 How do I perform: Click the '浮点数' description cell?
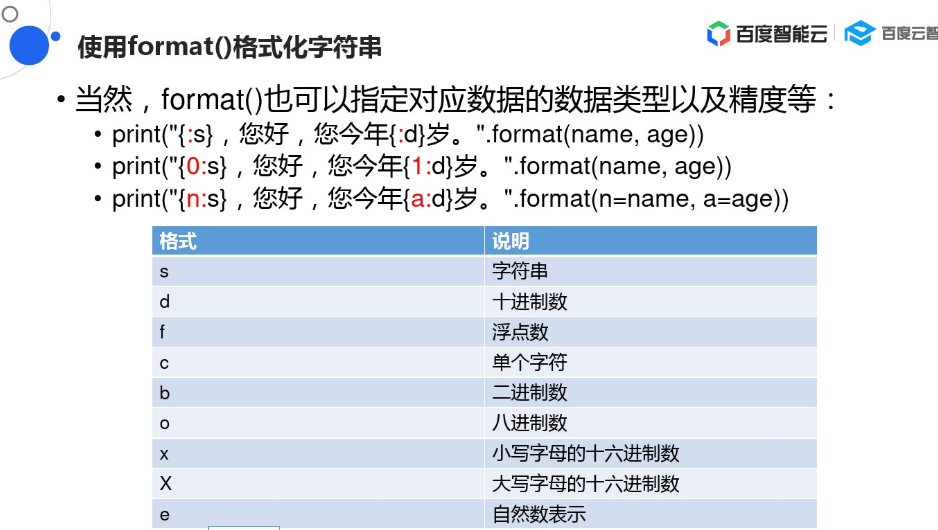pyautogui.click(x=650, y=332)
